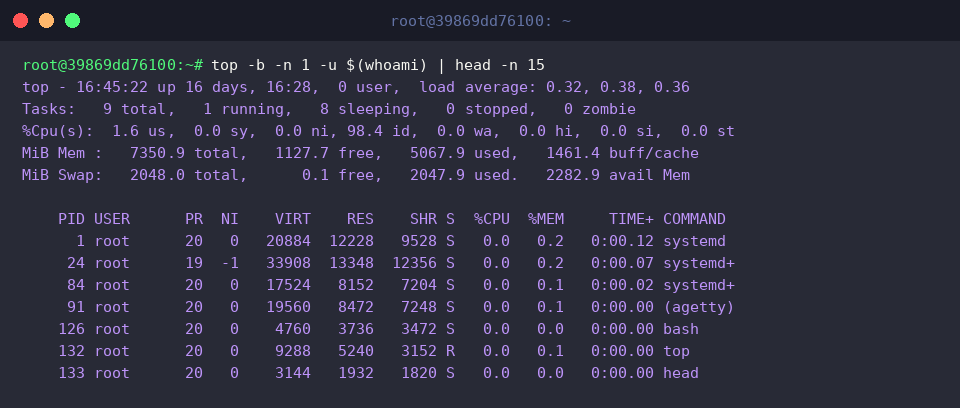
Task: Click the (agetty) command name
Action: [x=699, y=308]
